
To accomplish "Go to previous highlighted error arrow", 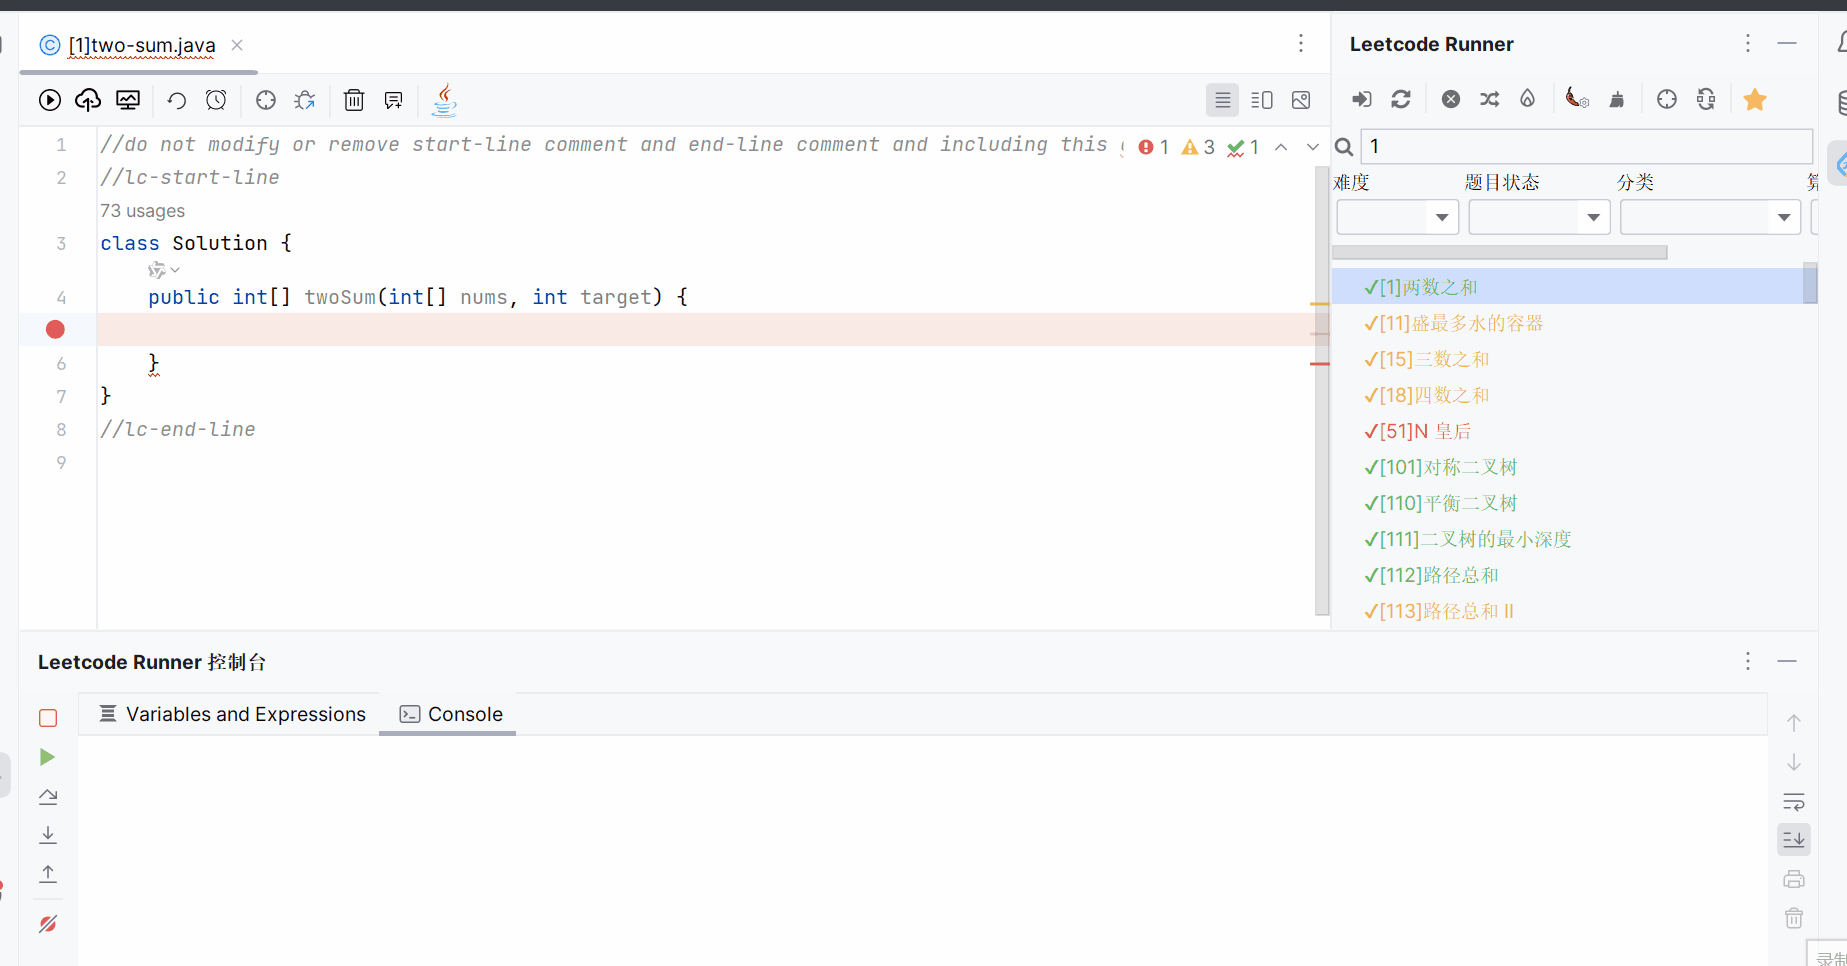I will [1281, 147].
